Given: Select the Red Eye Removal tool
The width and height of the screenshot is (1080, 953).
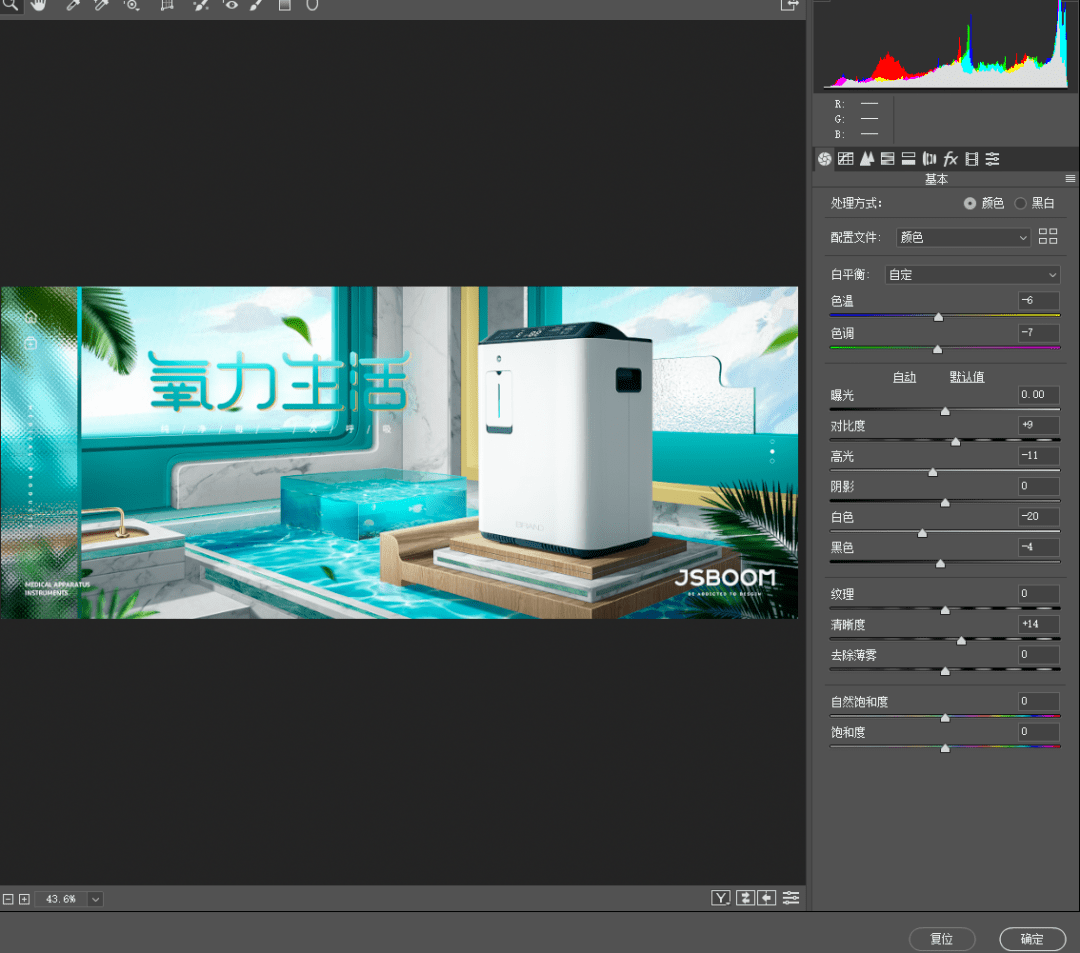Looking at the screenshot, I should tap(231, 5).
